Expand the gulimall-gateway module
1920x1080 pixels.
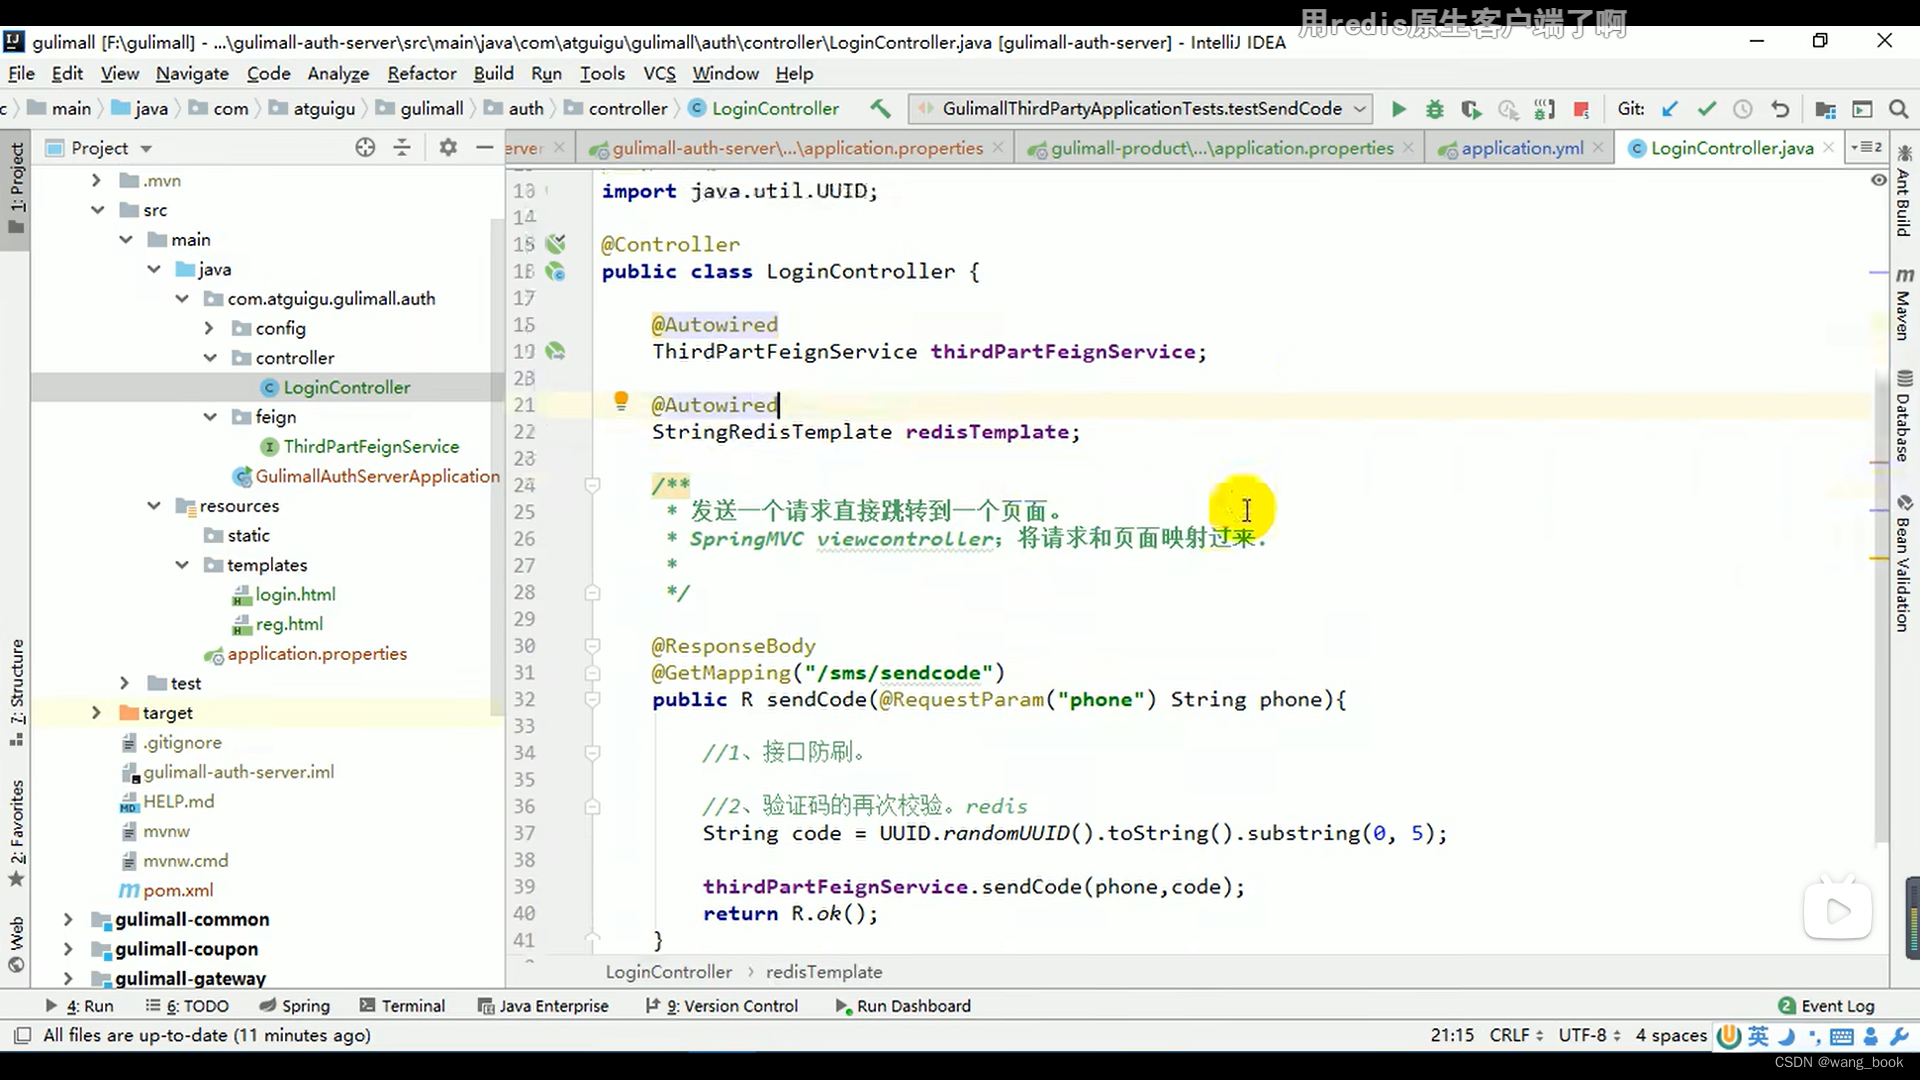[x=67, y=977]
